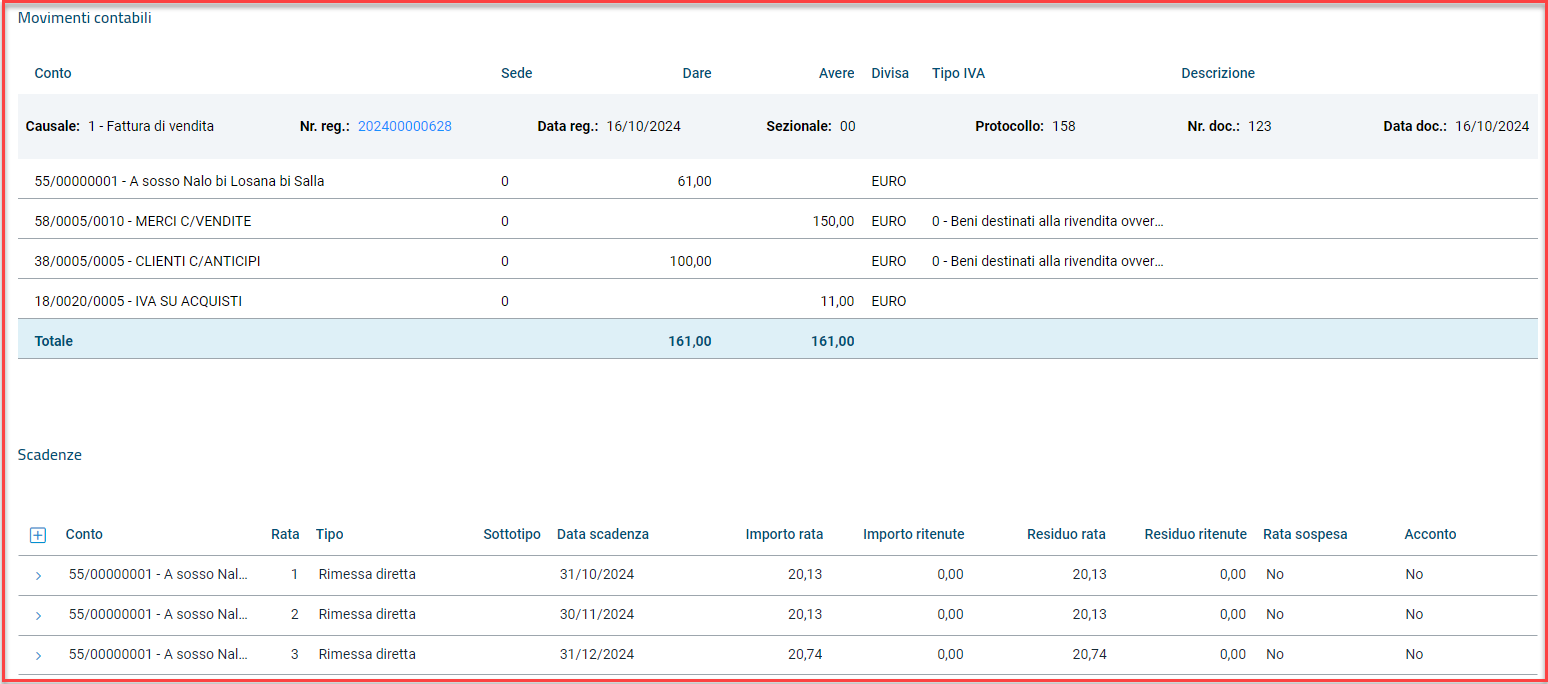Expand the rata 1 row due 31/10/2024

tap(38, 575)
